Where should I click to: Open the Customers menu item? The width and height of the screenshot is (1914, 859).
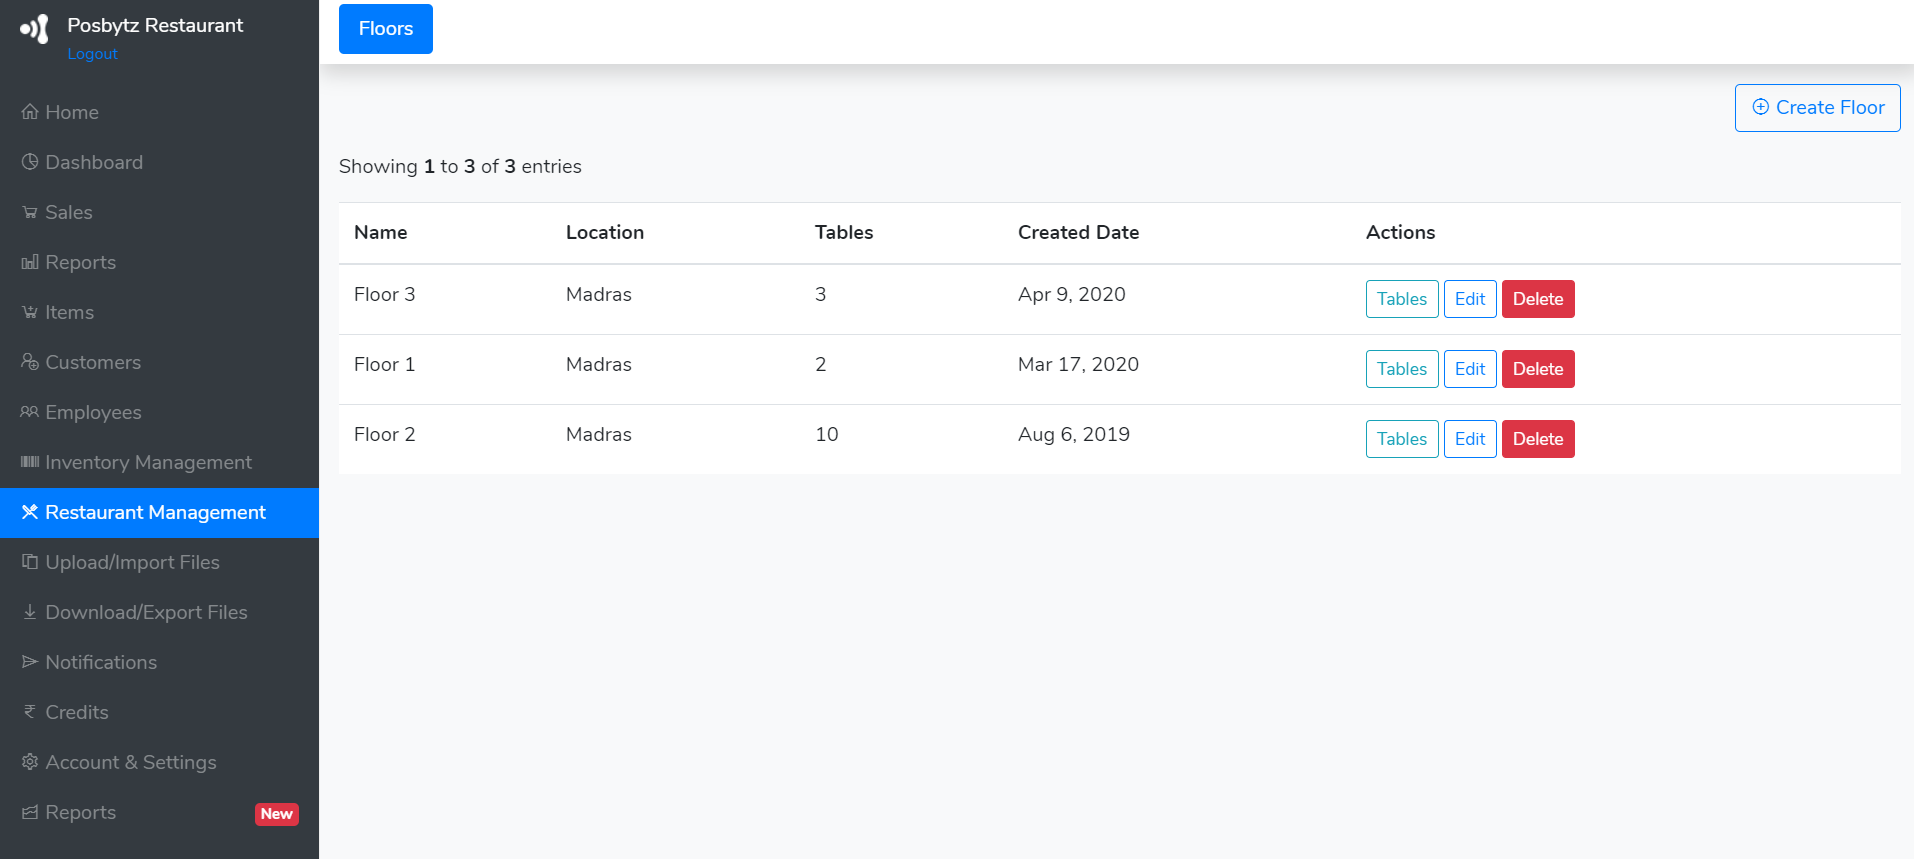coord(93,363)
